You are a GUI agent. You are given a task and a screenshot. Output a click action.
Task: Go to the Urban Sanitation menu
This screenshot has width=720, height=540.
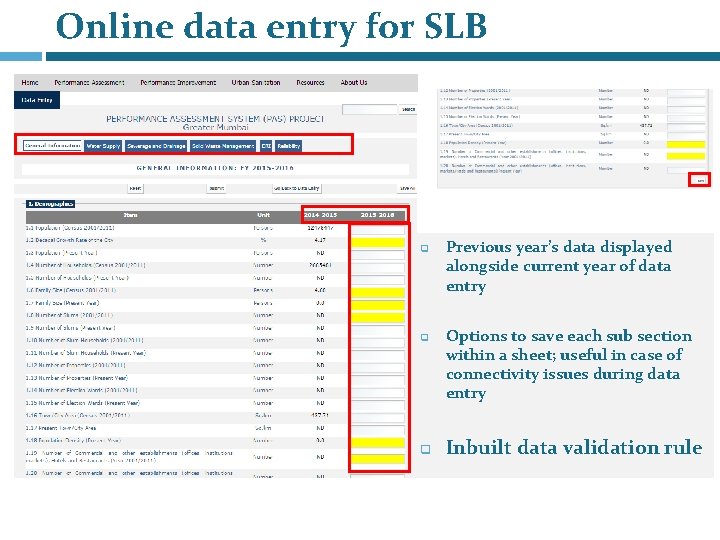256,83
